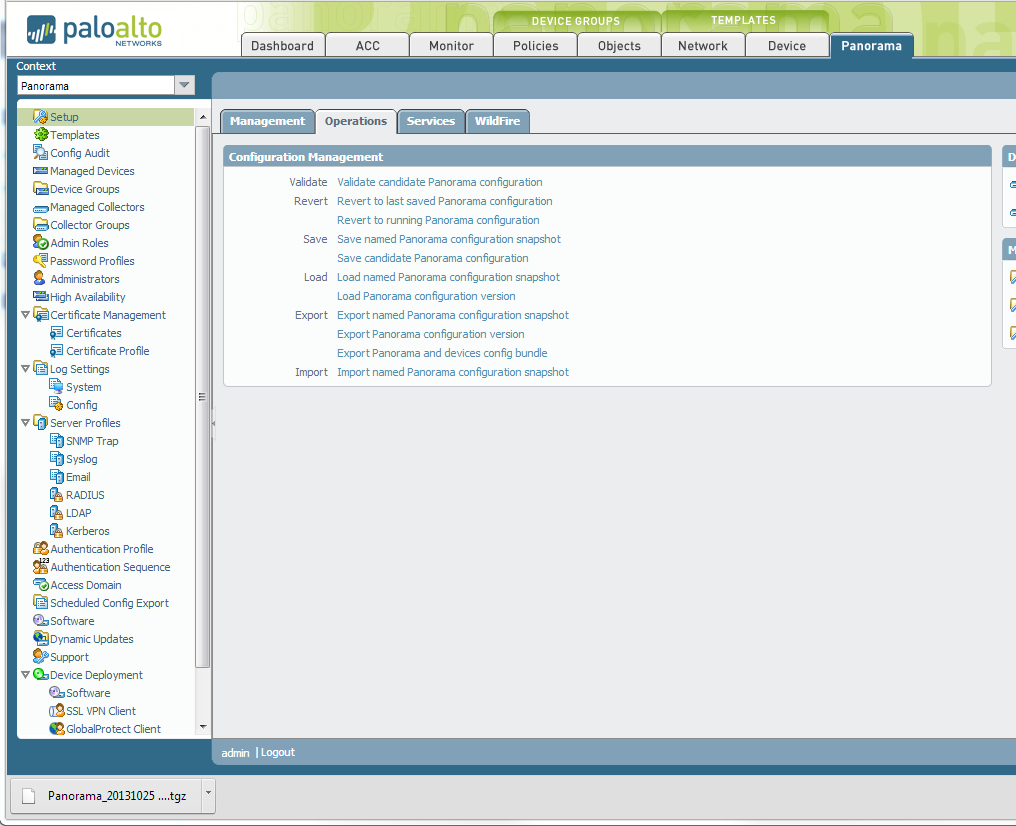Viewport: 1016px width, 826px height.
Task: Click the sidebar vertical scrollbar thumb
Action: pyautogui.click(x=203, y=396)
